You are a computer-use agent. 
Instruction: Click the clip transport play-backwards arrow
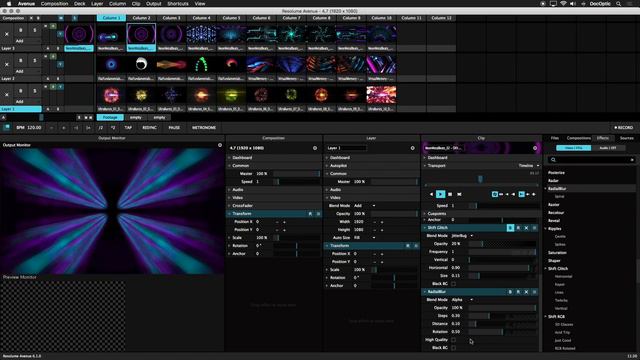coord(431,194)
